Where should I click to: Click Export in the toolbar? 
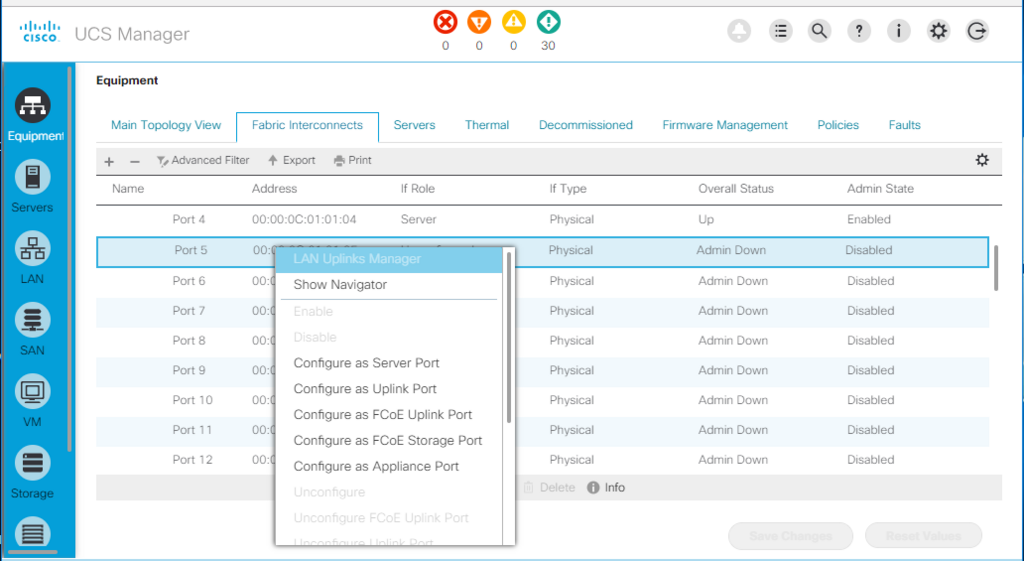[291, 160]
